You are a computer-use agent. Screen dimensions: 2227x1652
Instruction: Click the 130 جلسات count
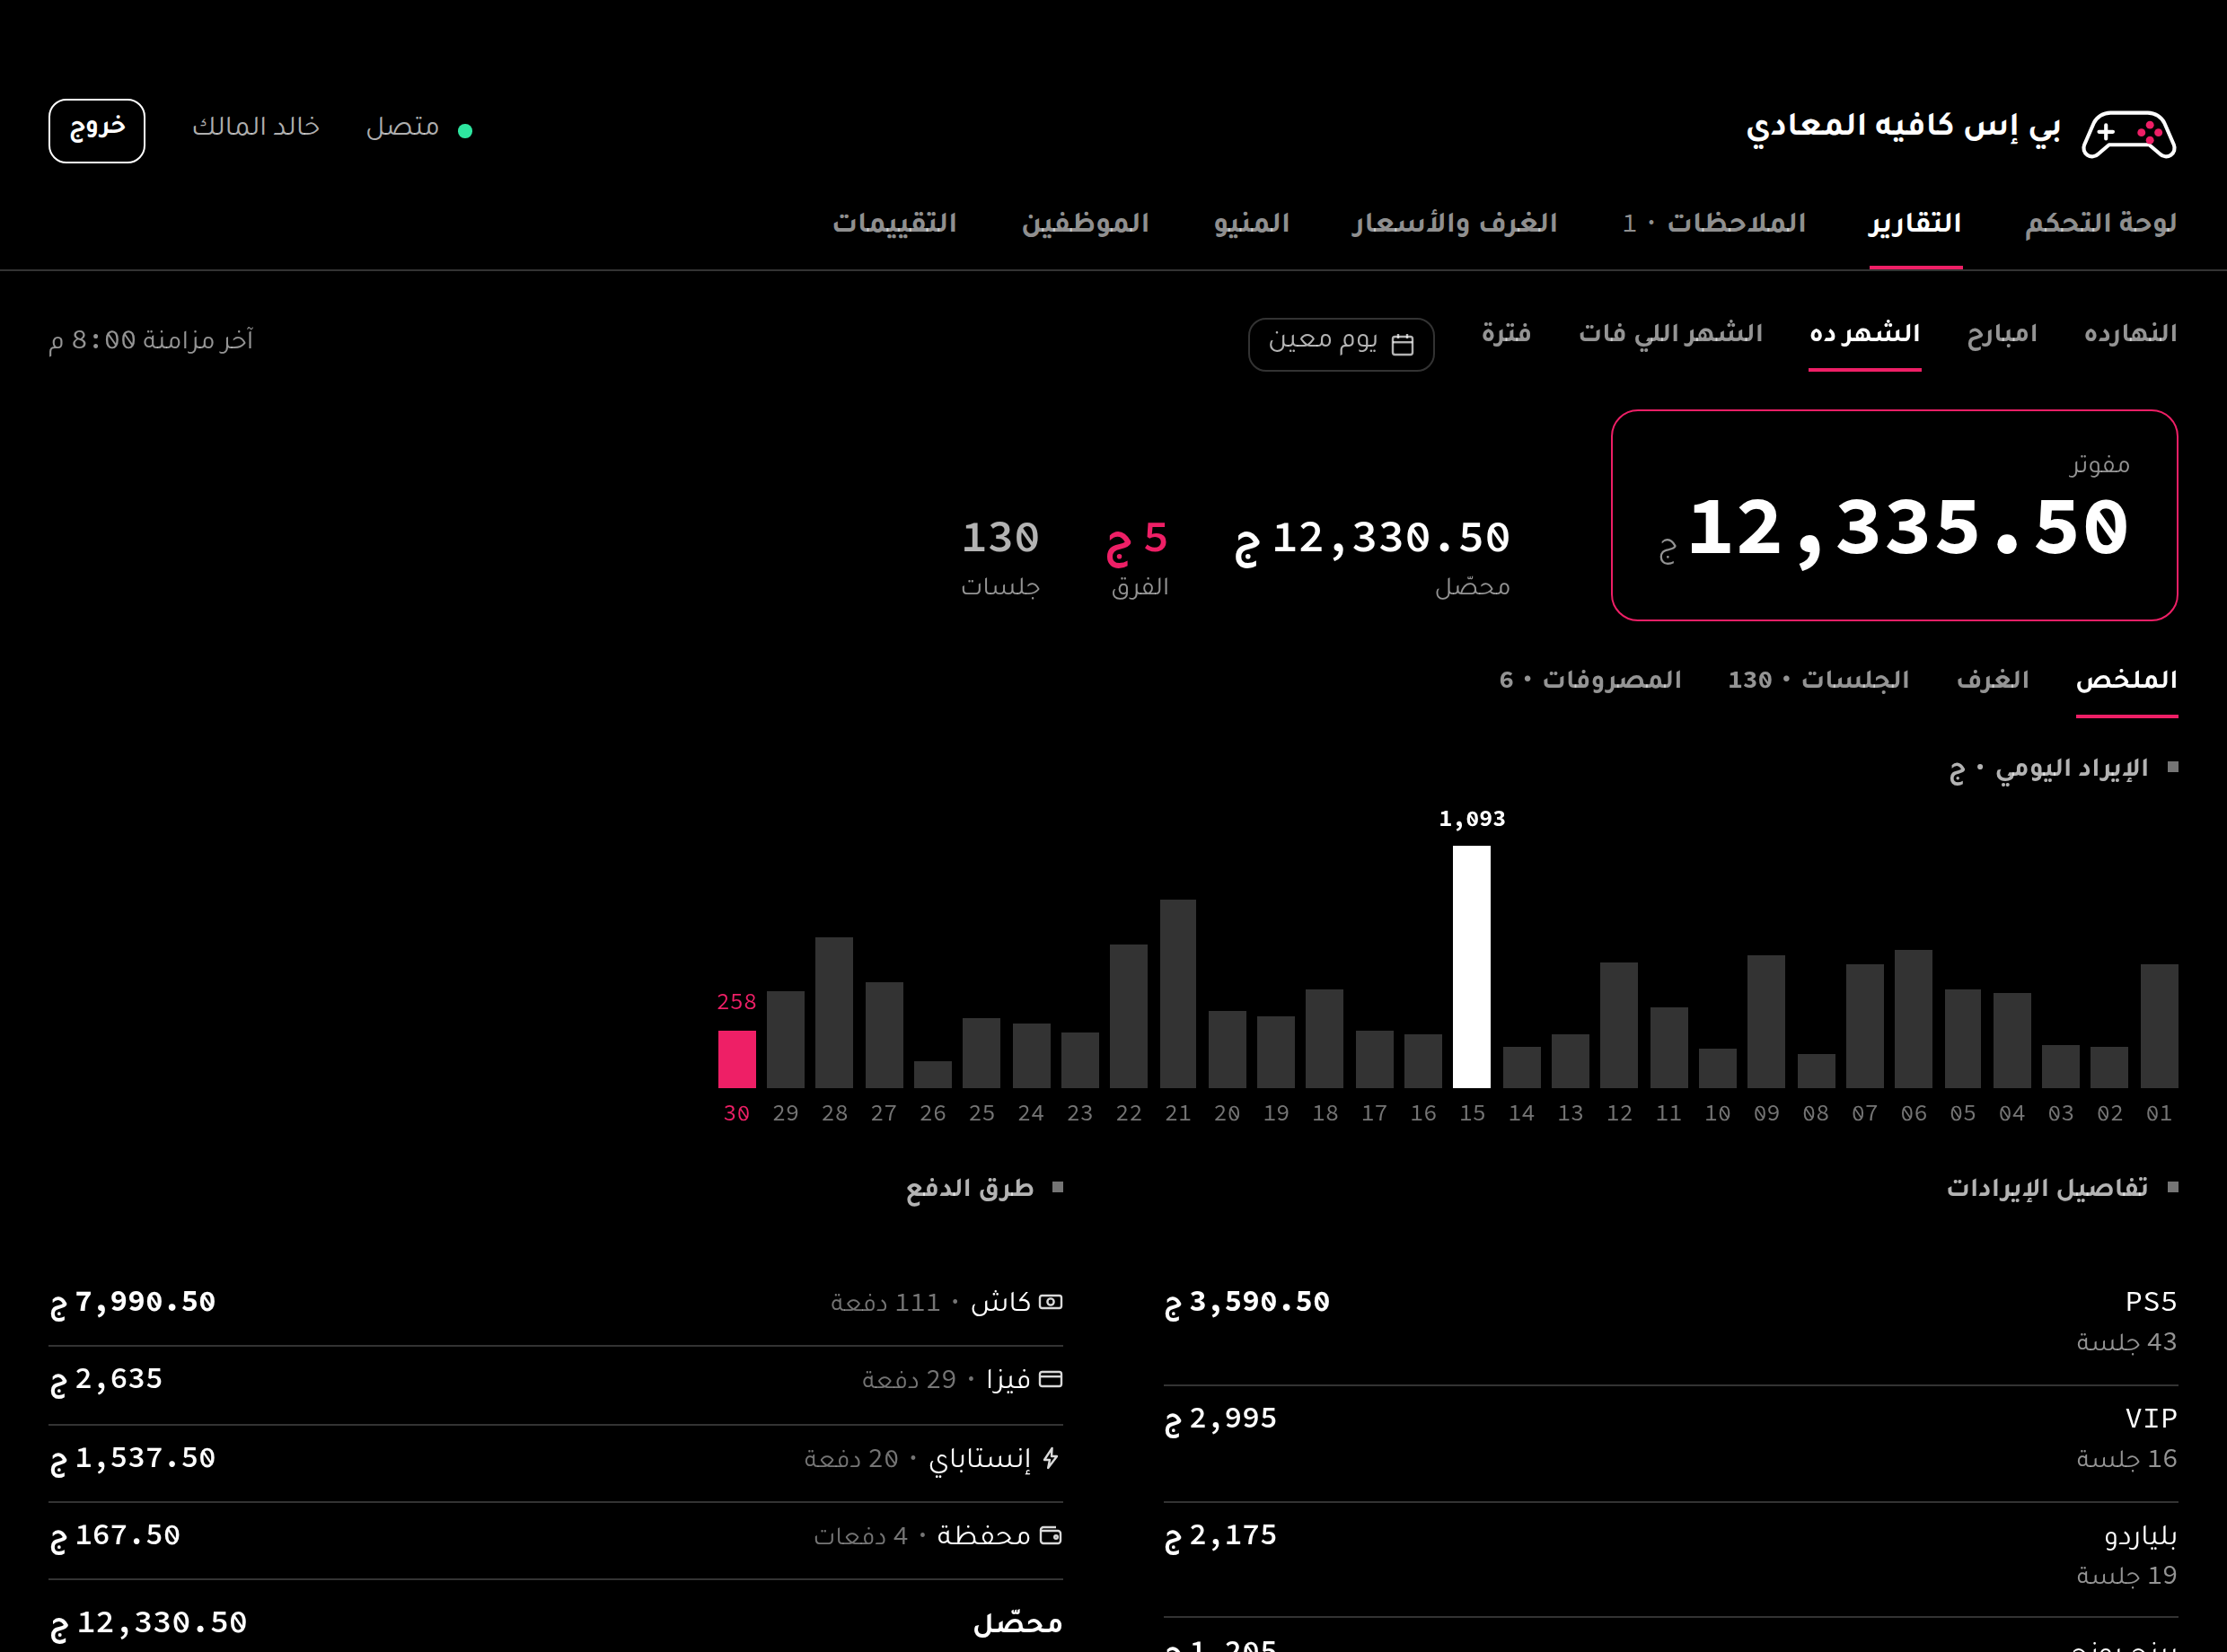tap(1000, 538)
